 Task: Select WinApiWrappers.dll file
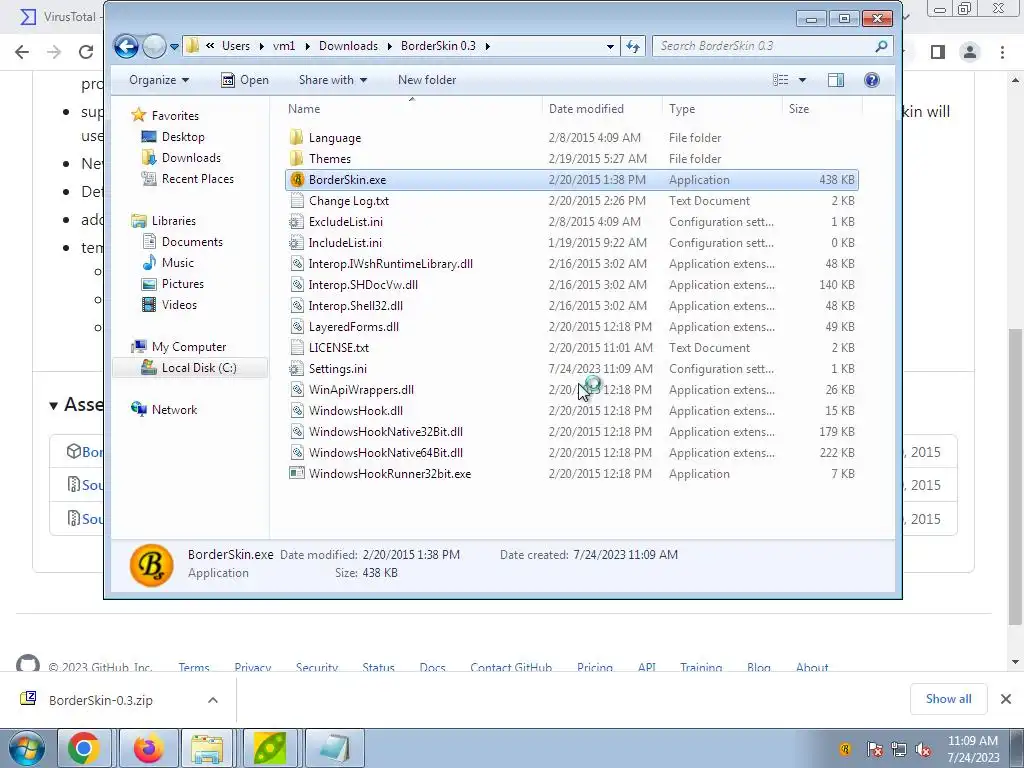[361, 390]
